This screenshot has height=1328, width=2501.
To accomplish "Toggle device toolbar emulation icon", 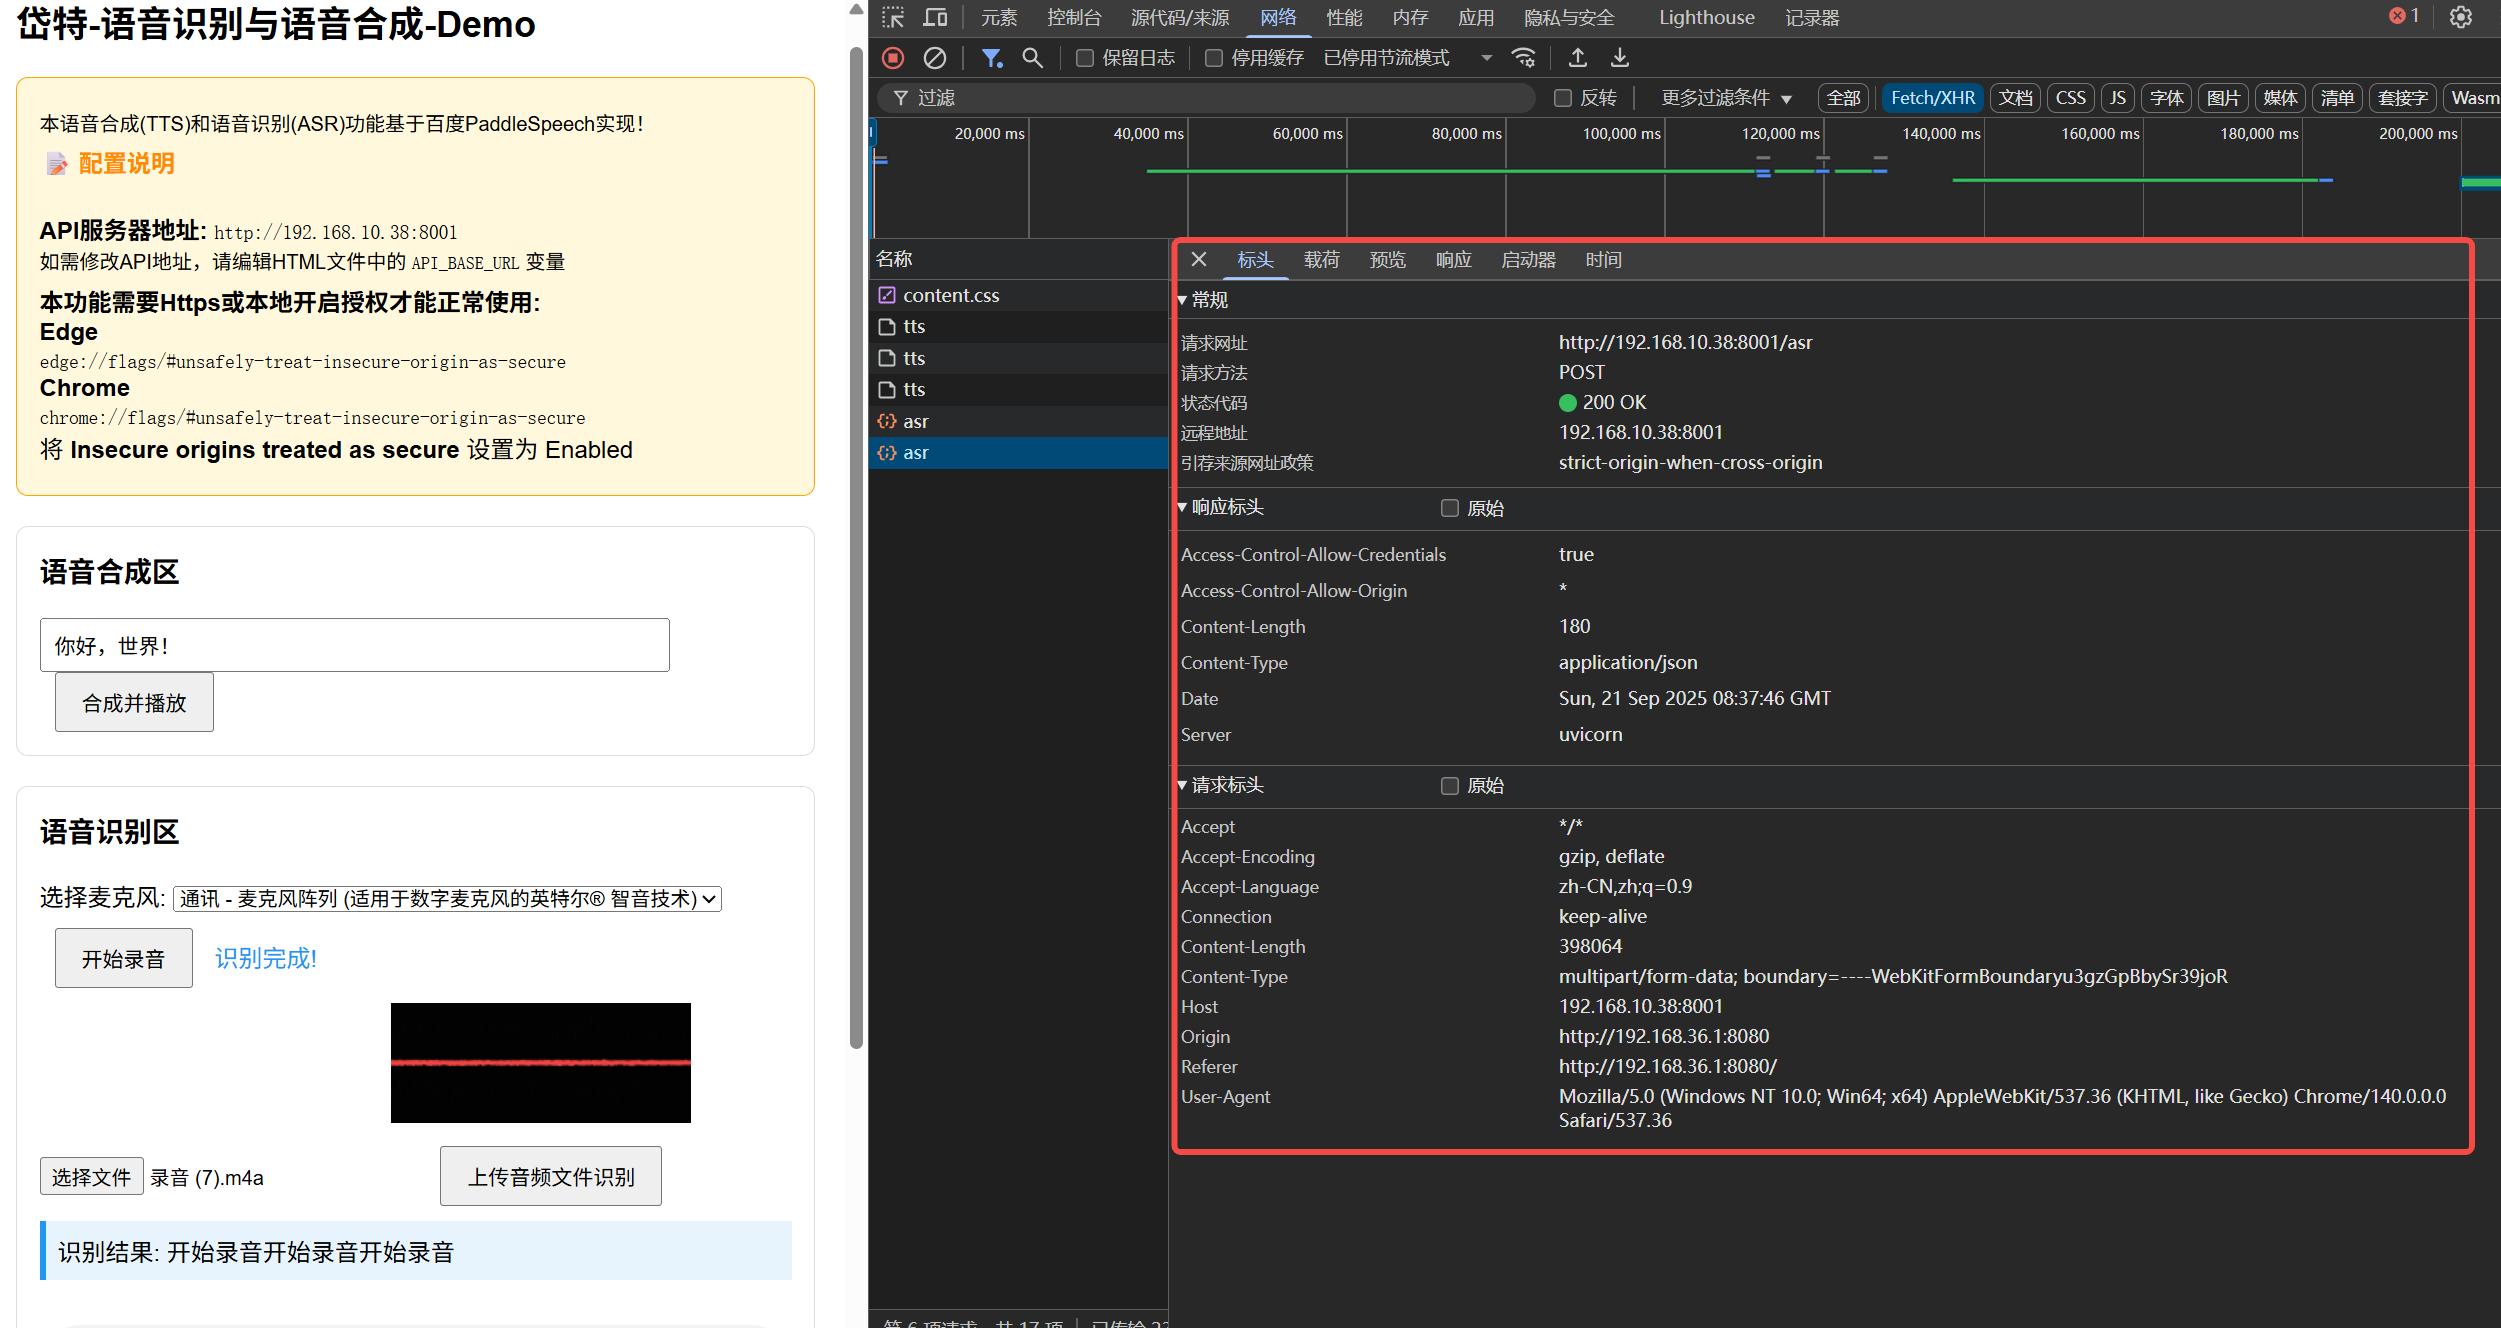I will 934,17.
